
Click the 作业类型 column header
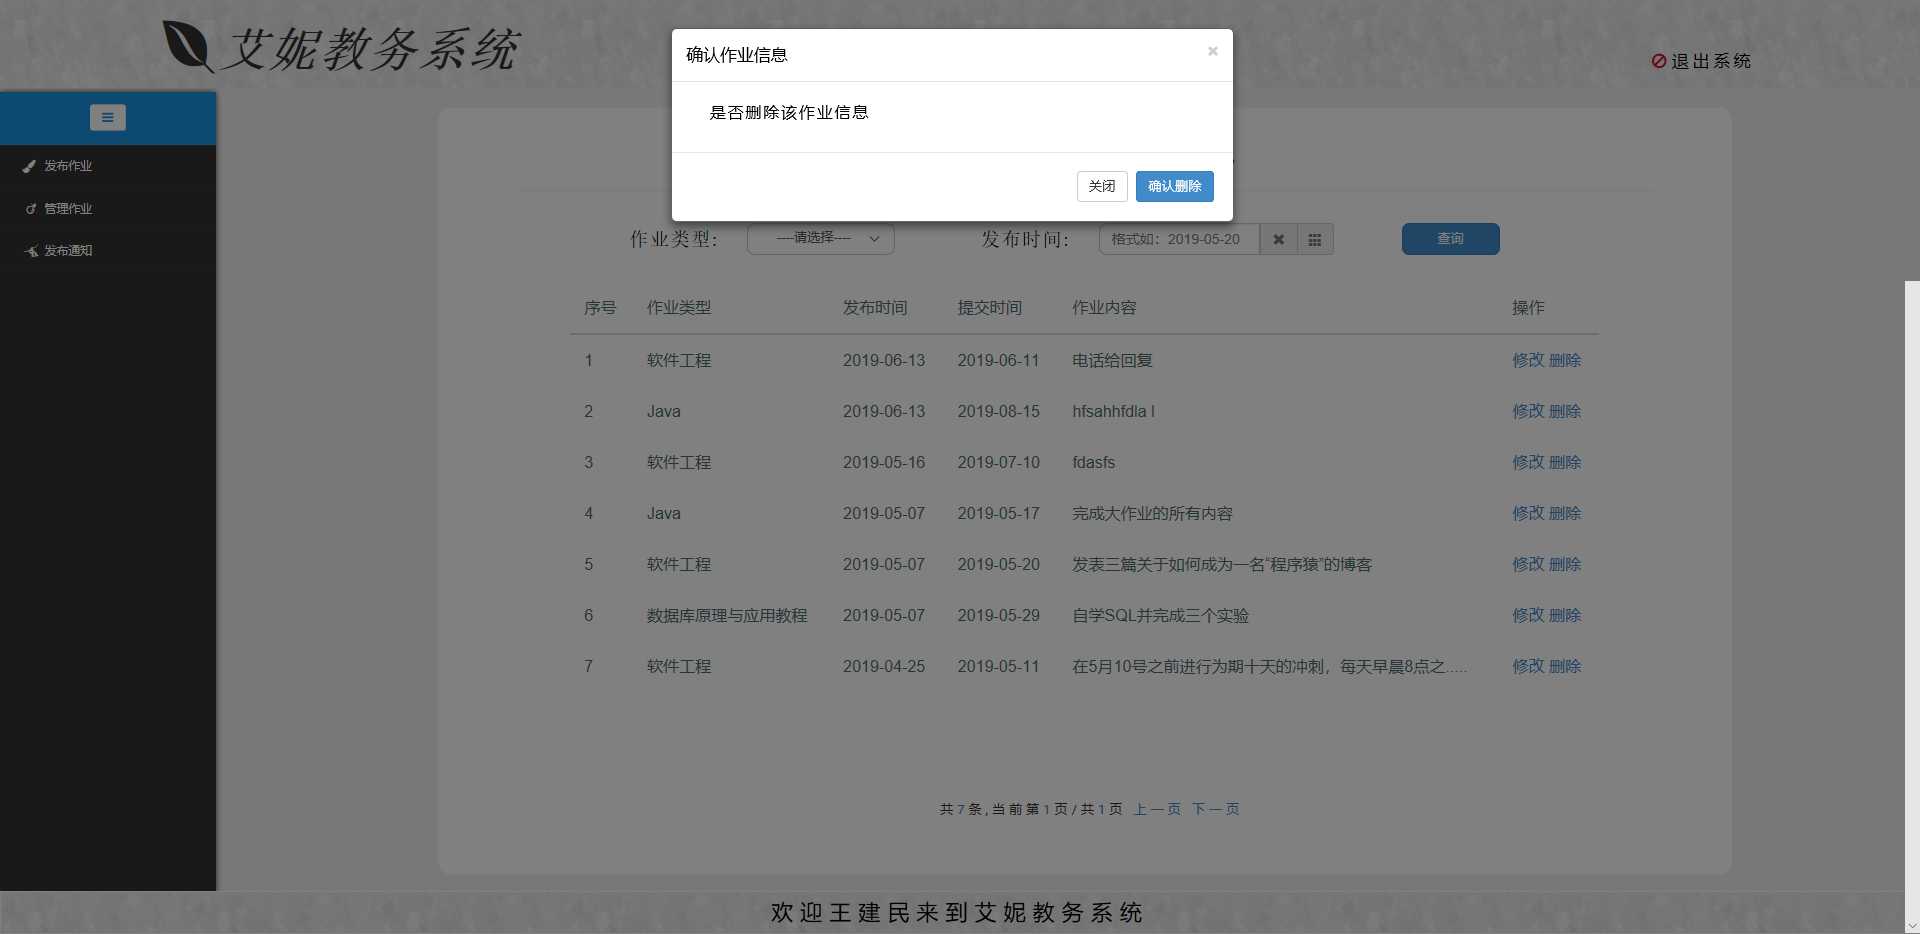tap(679, 308)
